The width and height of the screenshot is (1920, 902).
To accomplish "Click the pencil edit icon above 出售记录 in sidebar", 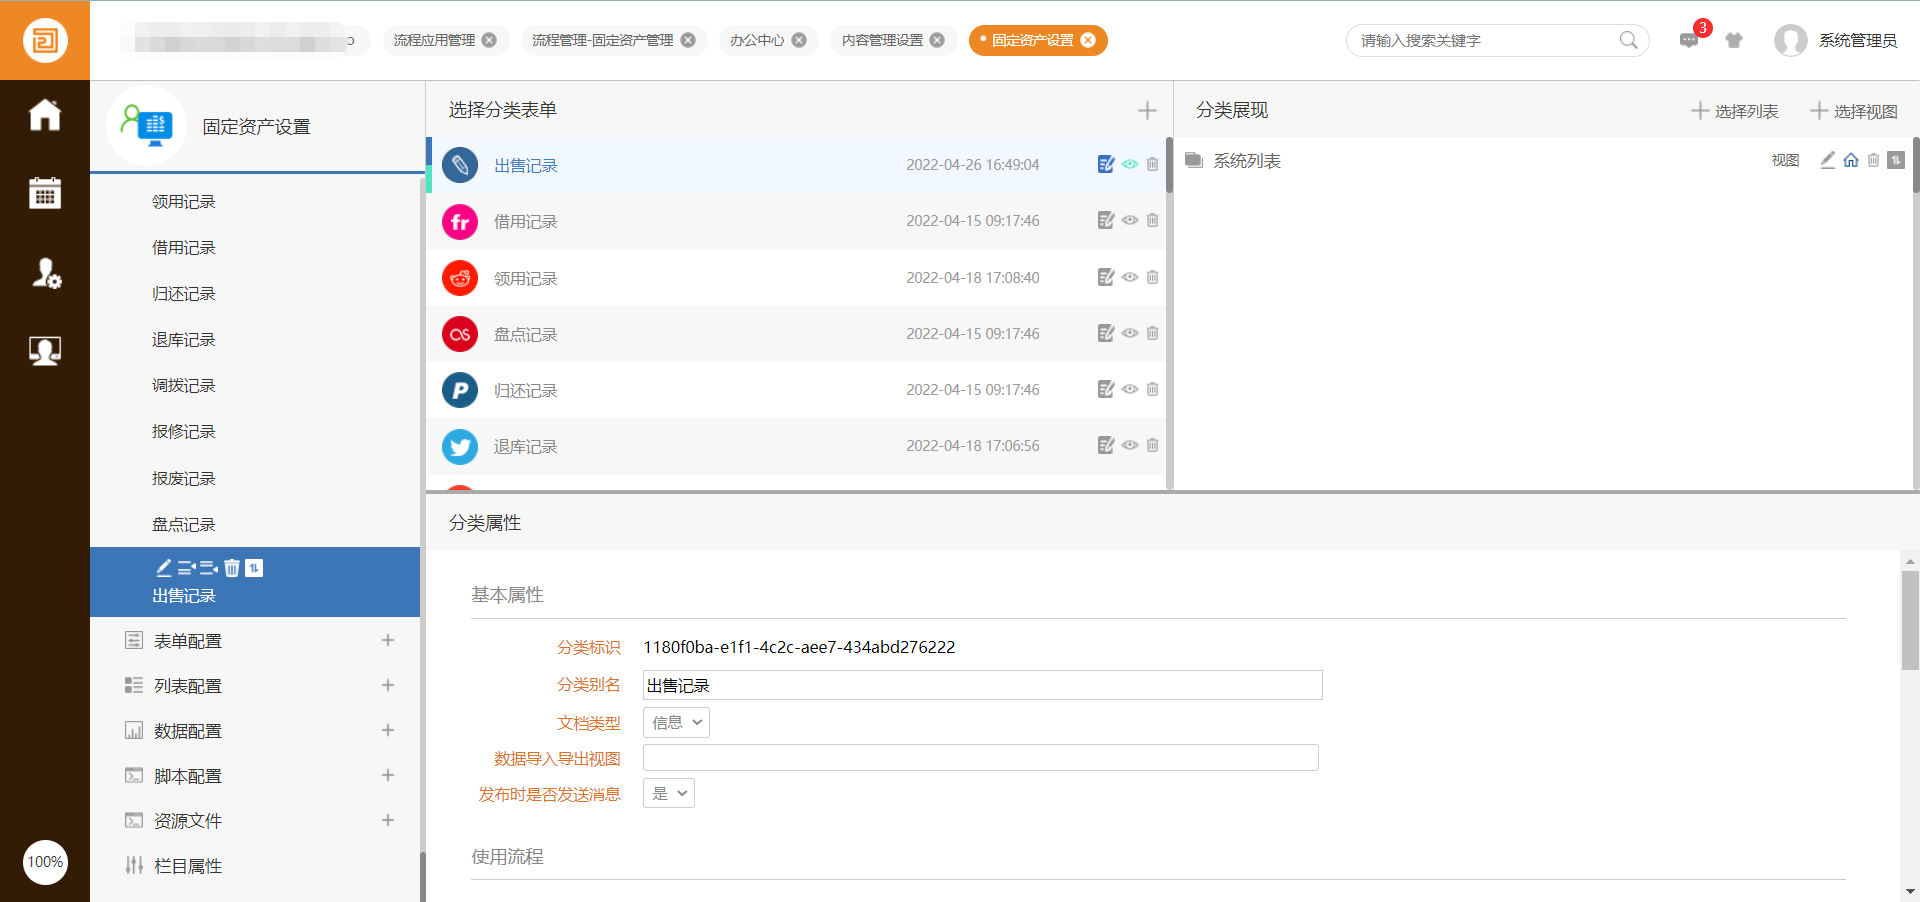I will 164,568.
